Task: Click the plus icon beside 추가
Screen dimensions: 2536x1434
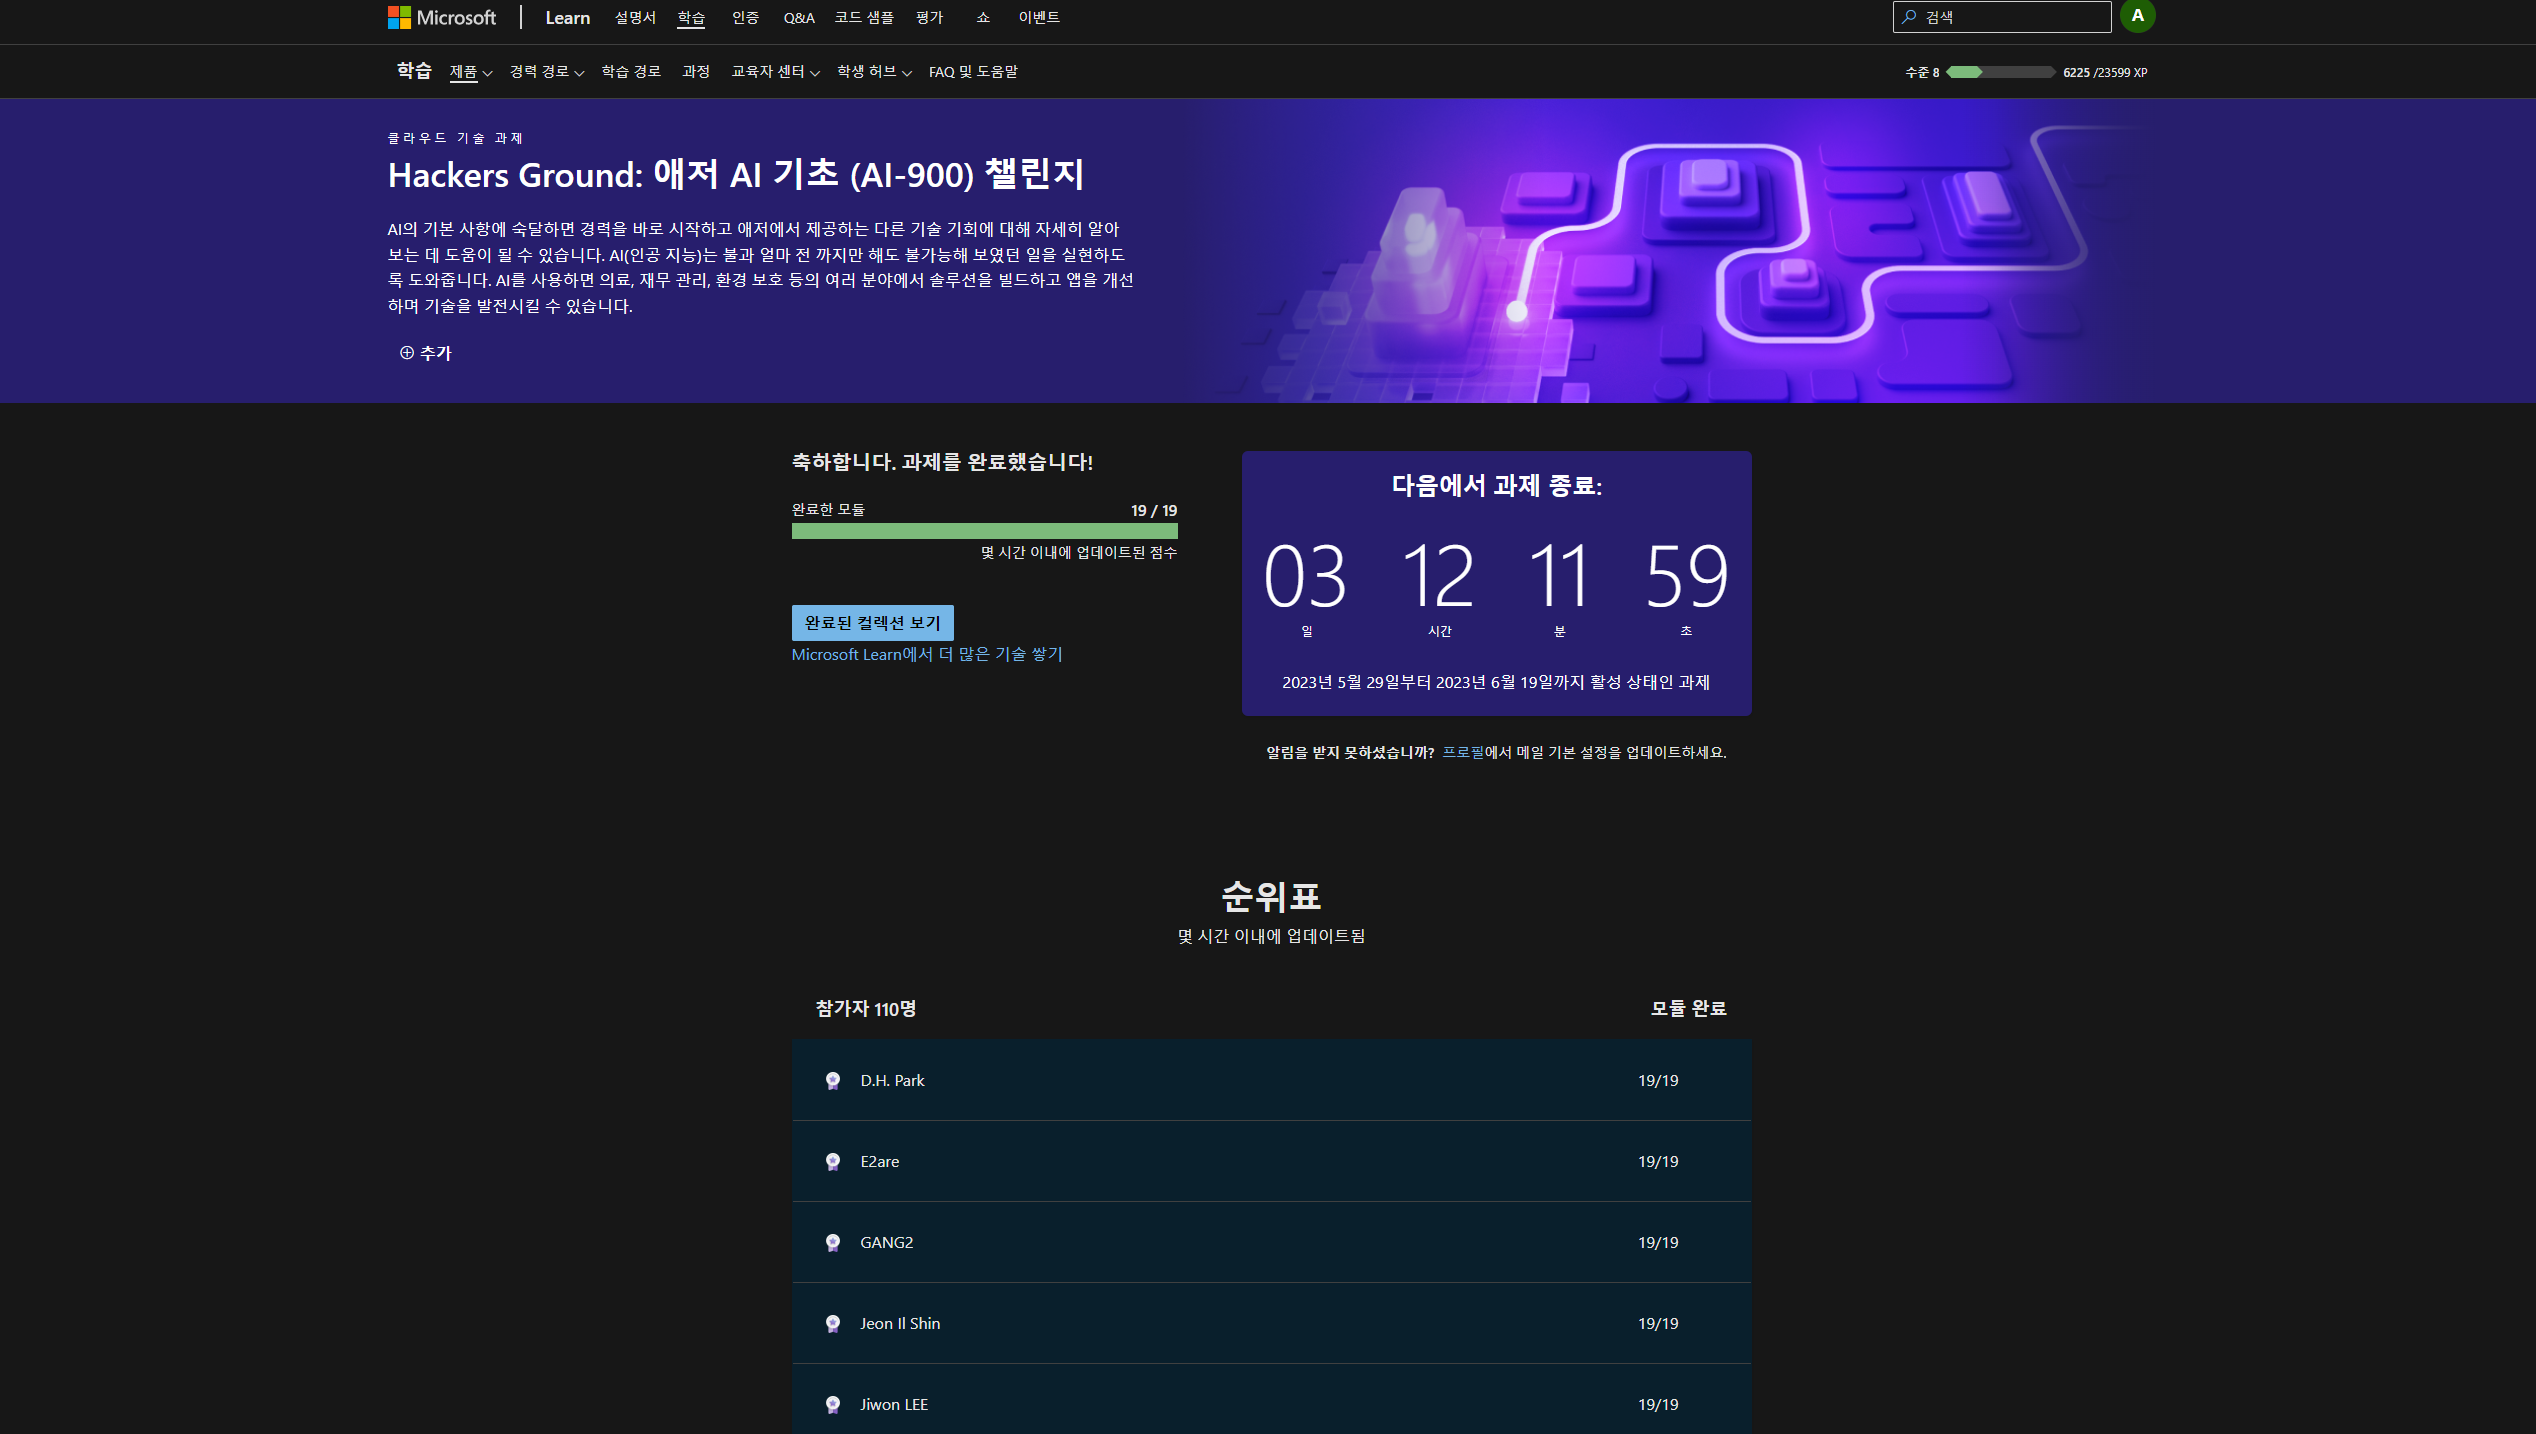Action: 406,353
